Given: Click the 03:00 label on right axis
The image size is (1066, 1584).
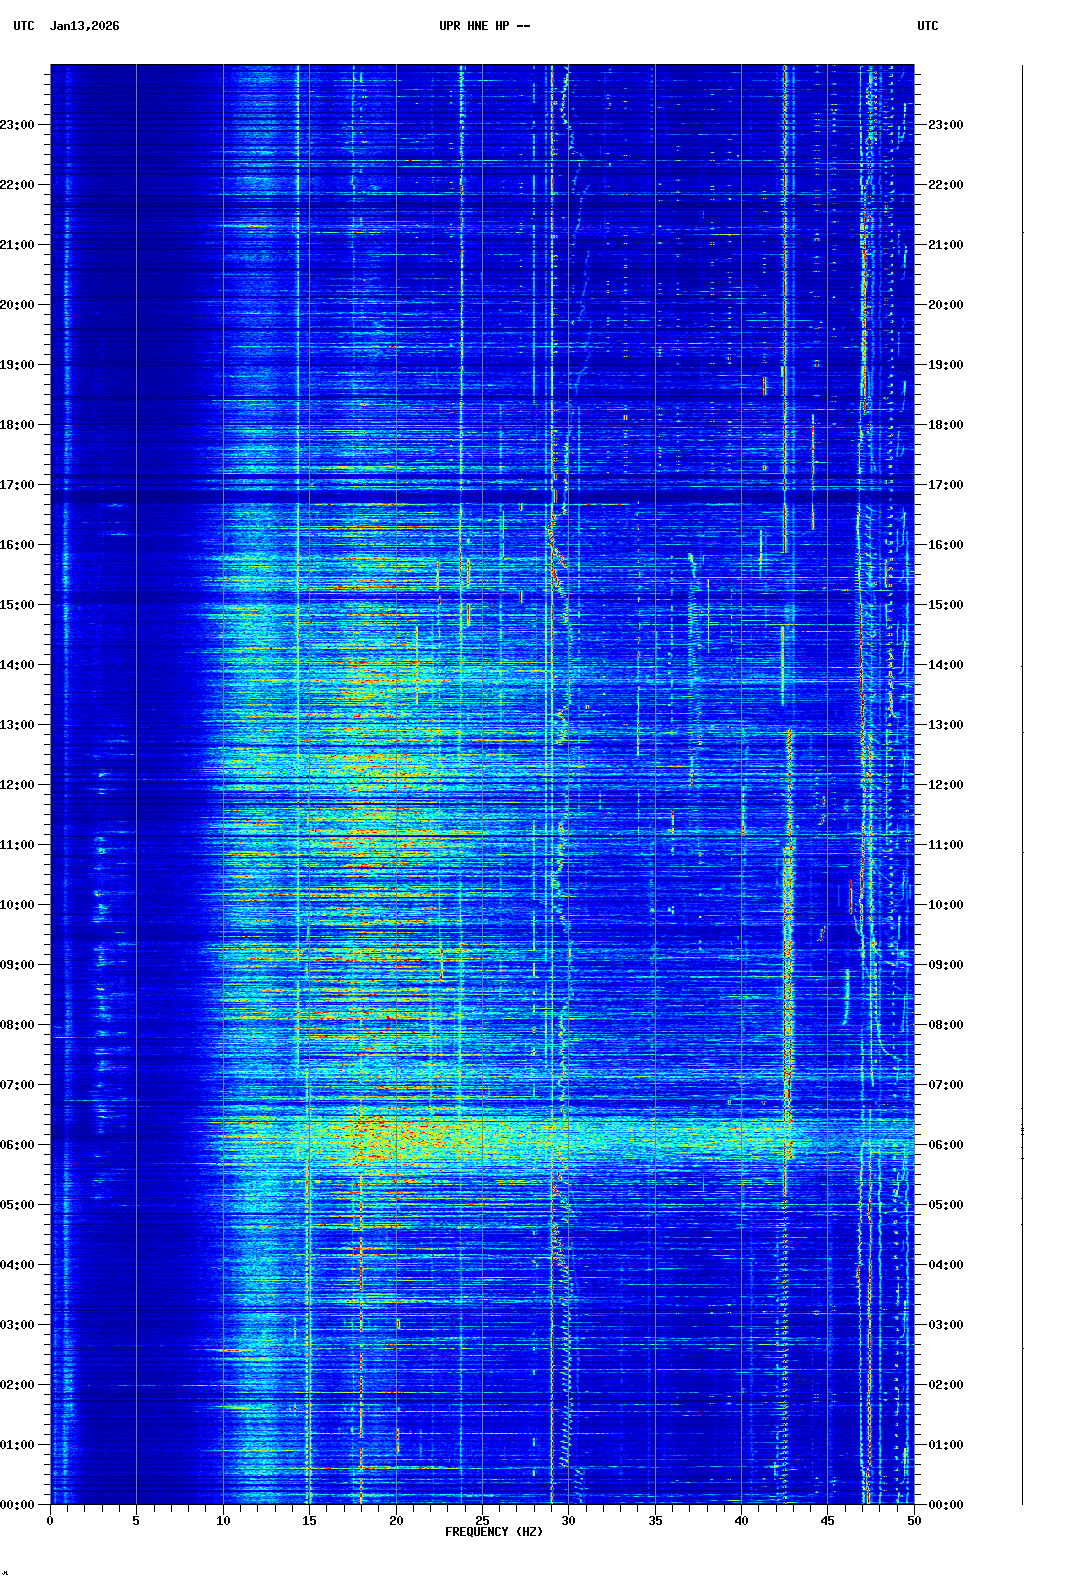Looking at the screenshot, I should pos(945,1325).
